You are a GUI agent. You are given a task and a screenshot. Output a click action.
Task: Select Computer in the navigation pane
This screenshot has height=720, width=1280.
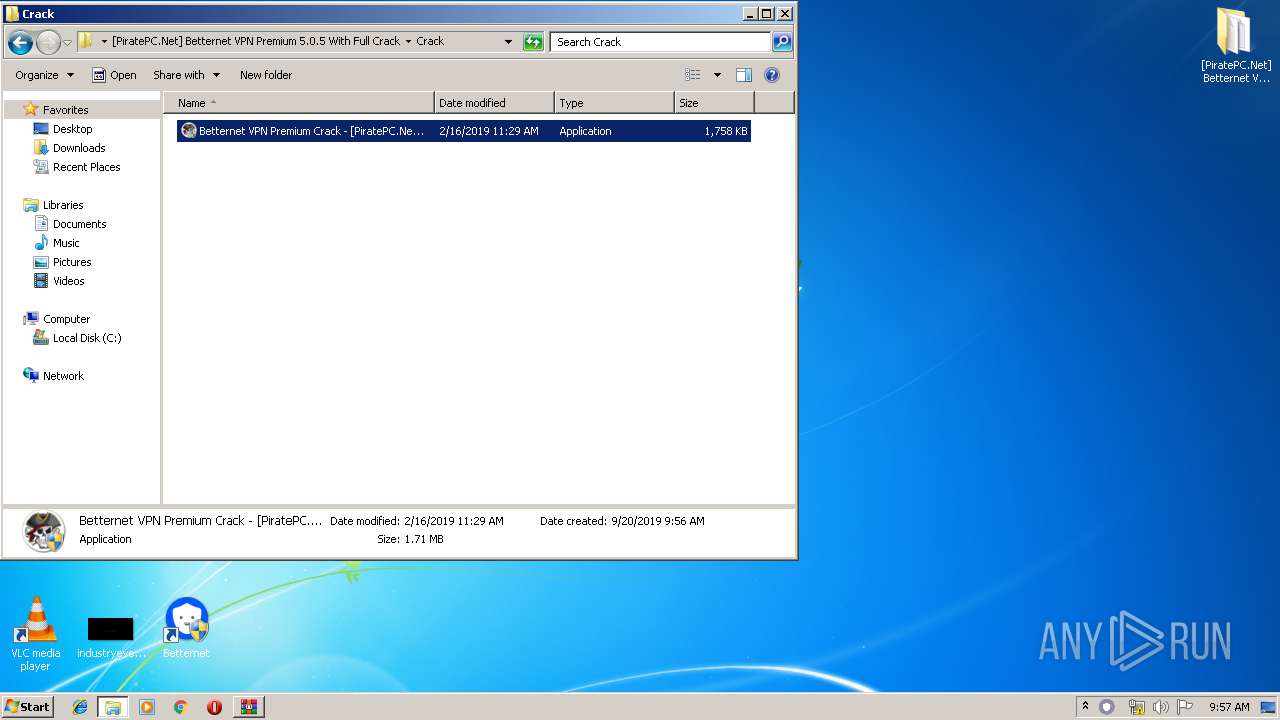click(66, 319)
